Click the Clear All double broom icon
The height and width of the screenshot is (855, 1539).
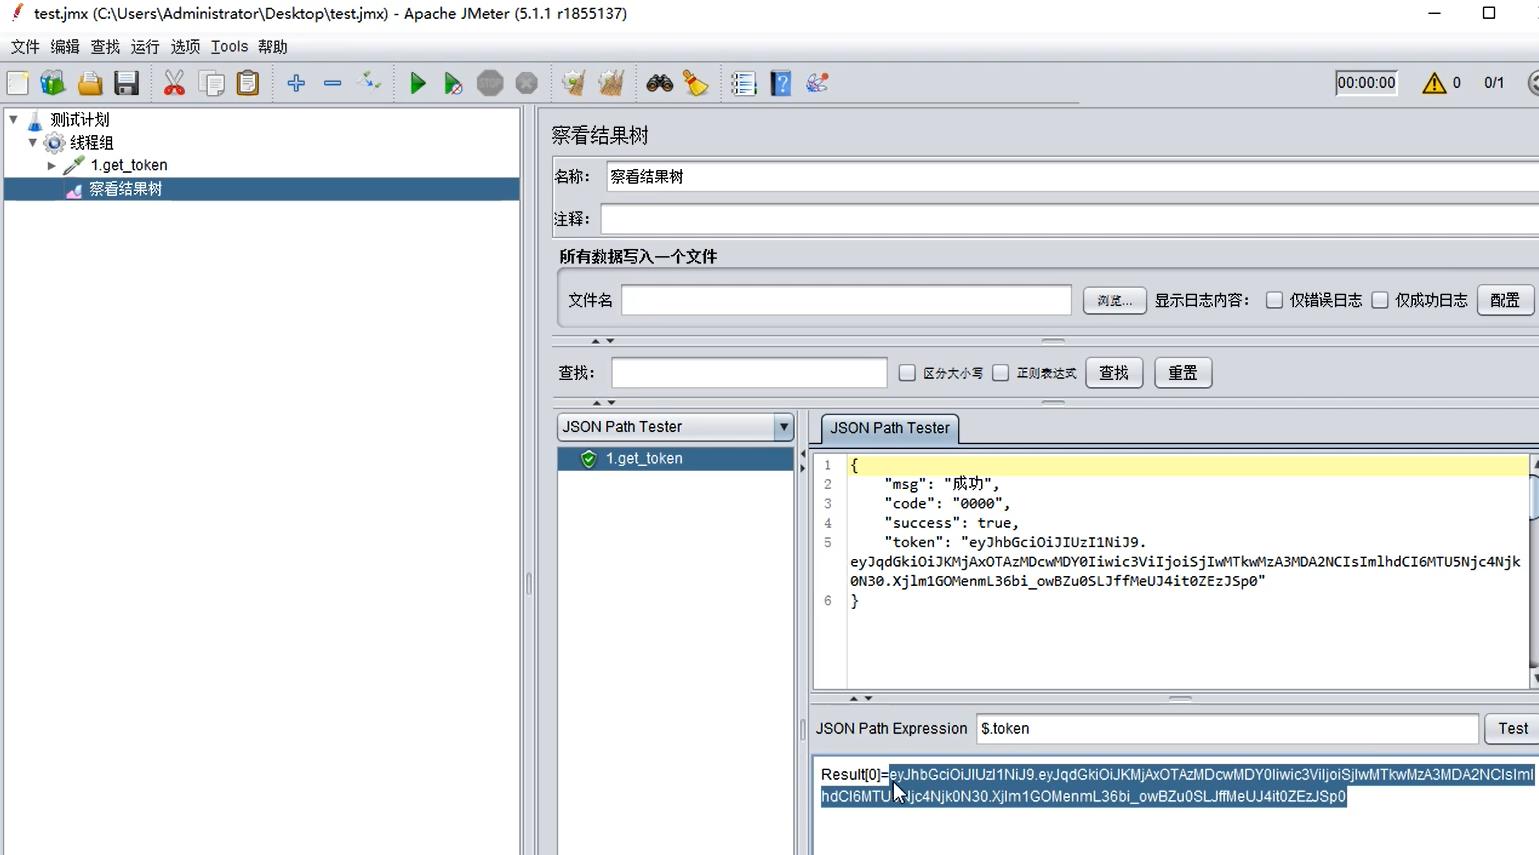tap(611, 83)
